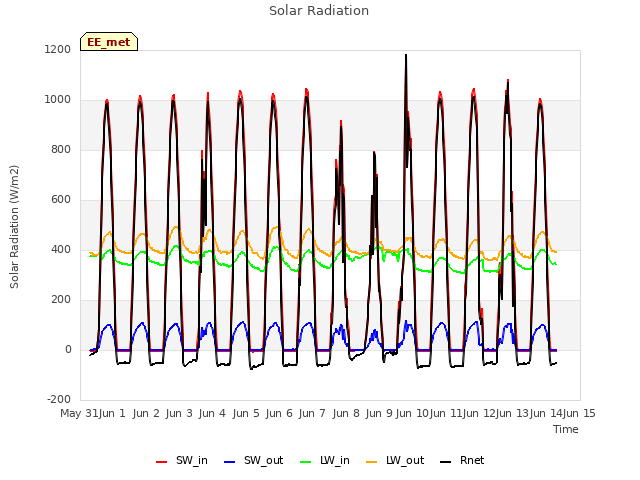Click the 200 y-axis tick label
This screenshot has height=480, width=640.
pyautogui.click(x=61, y=300)
